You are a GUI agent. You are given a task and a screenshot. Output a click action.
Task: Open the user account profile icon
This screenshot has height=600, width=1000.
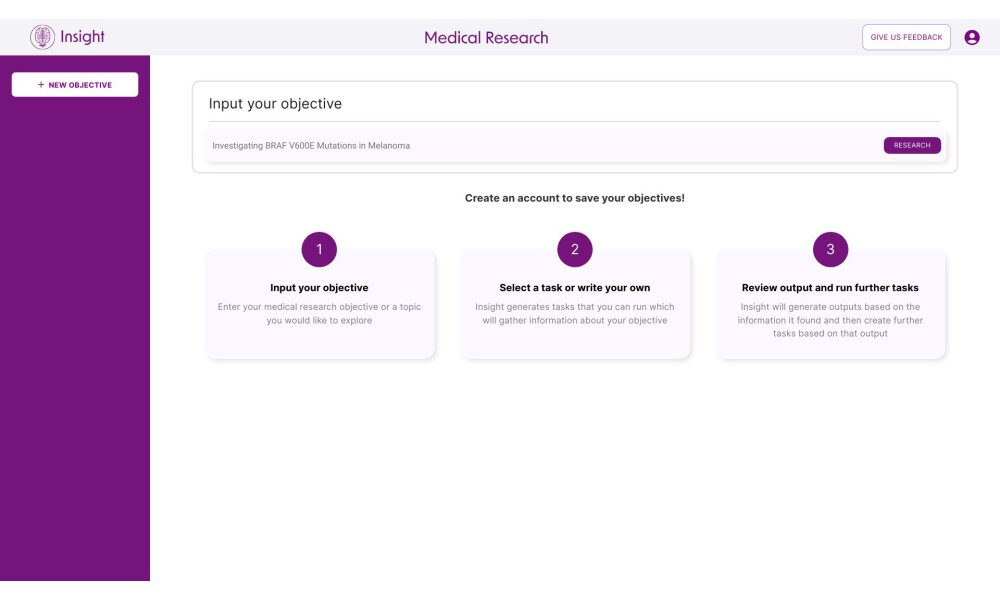tap(971, 38)
